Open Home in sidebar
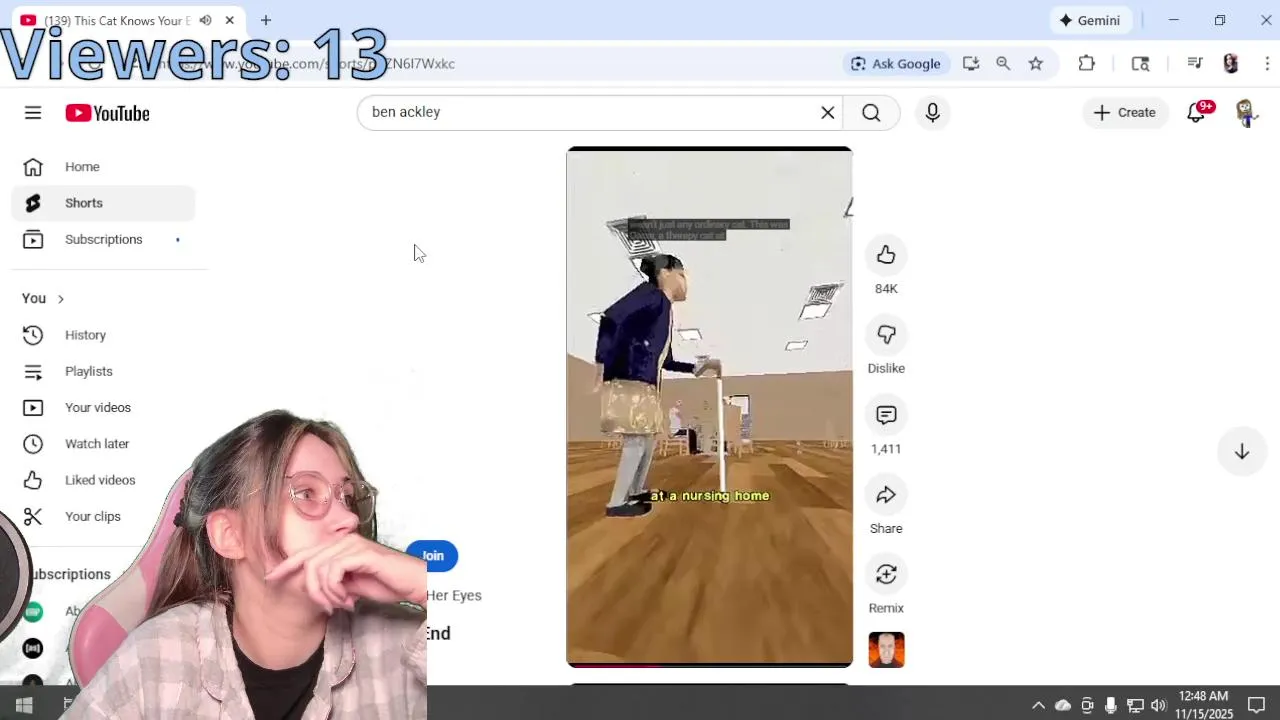 (103, 167)
